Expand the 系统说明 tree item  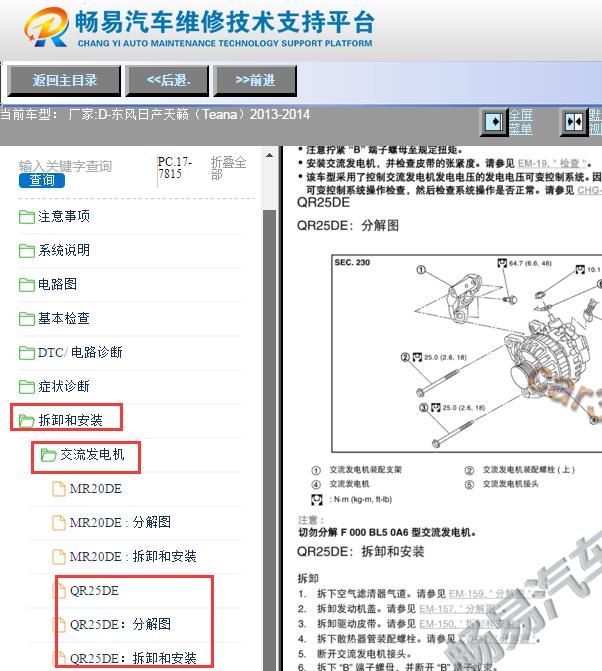(x=64, y=250)
